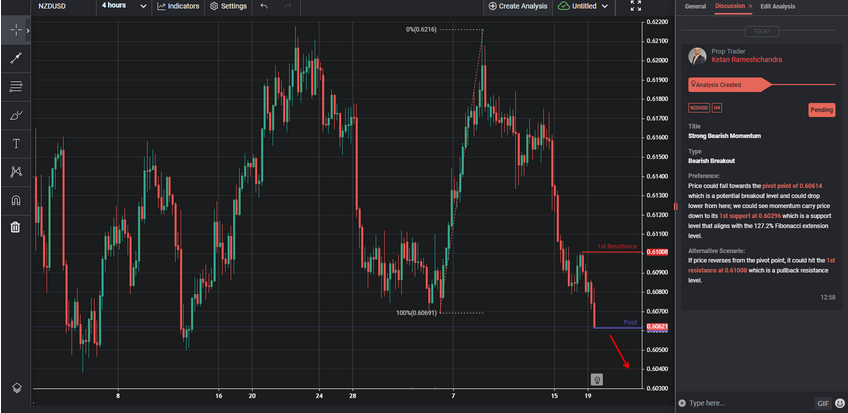Click the 0.60621 current price tag
The height and width of the screenshot is (413, 848).
point(657,327)
